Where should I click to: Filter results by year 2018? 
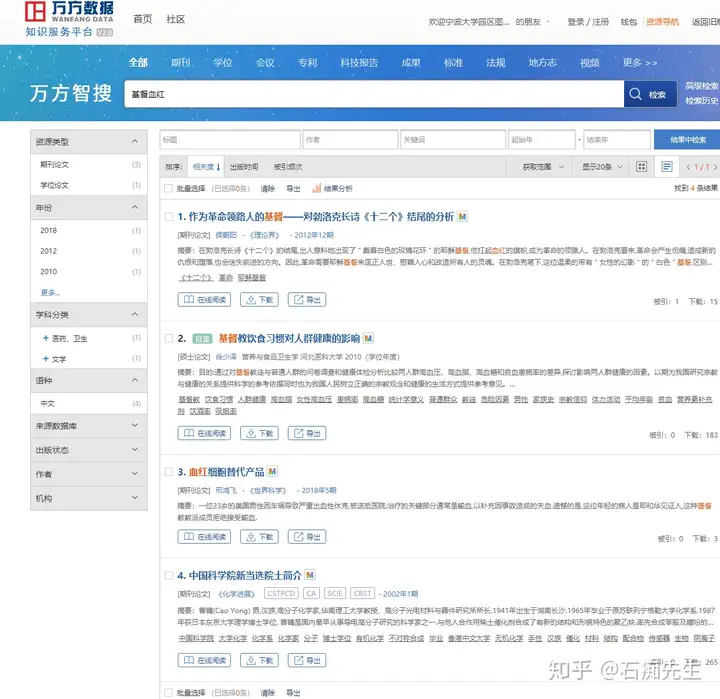coord(49,230)
